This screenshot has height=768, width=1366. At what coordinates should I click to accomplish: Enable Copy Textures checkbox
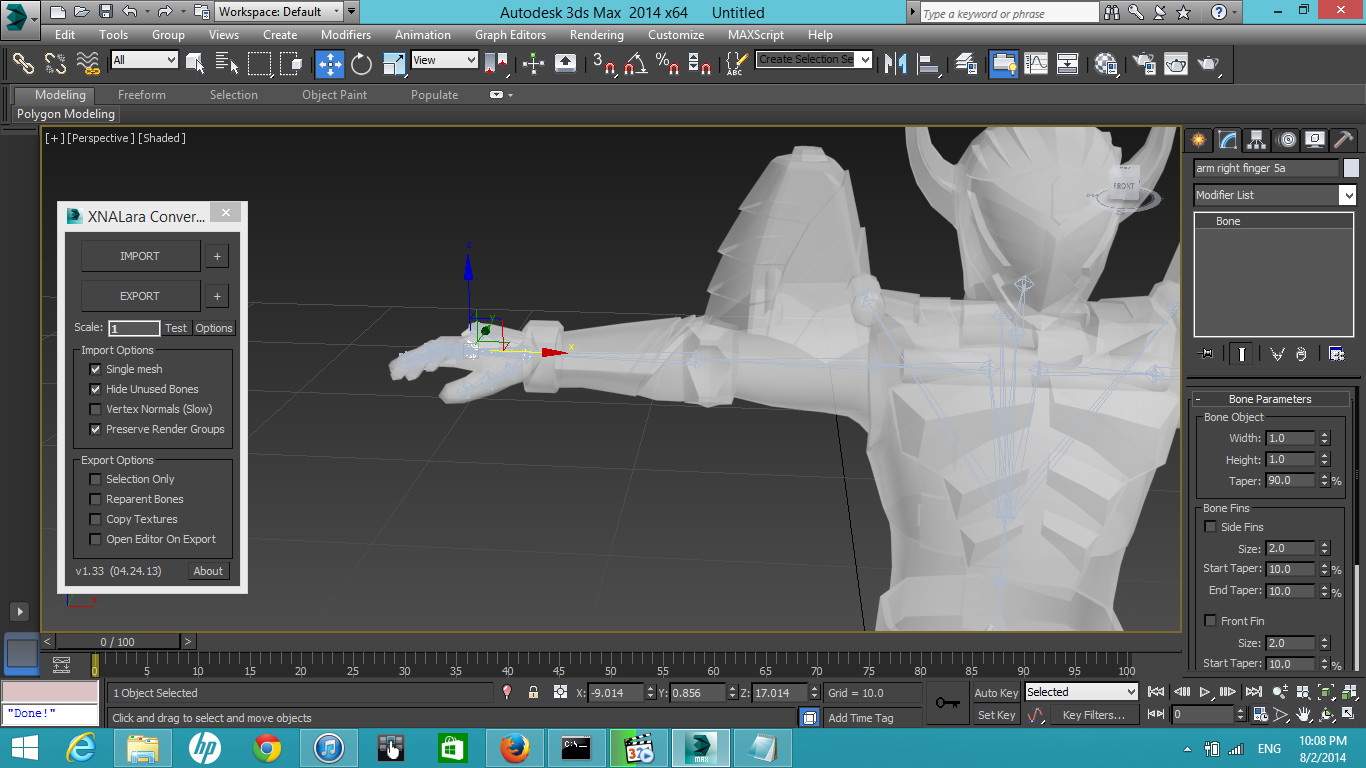pos(96,519)
